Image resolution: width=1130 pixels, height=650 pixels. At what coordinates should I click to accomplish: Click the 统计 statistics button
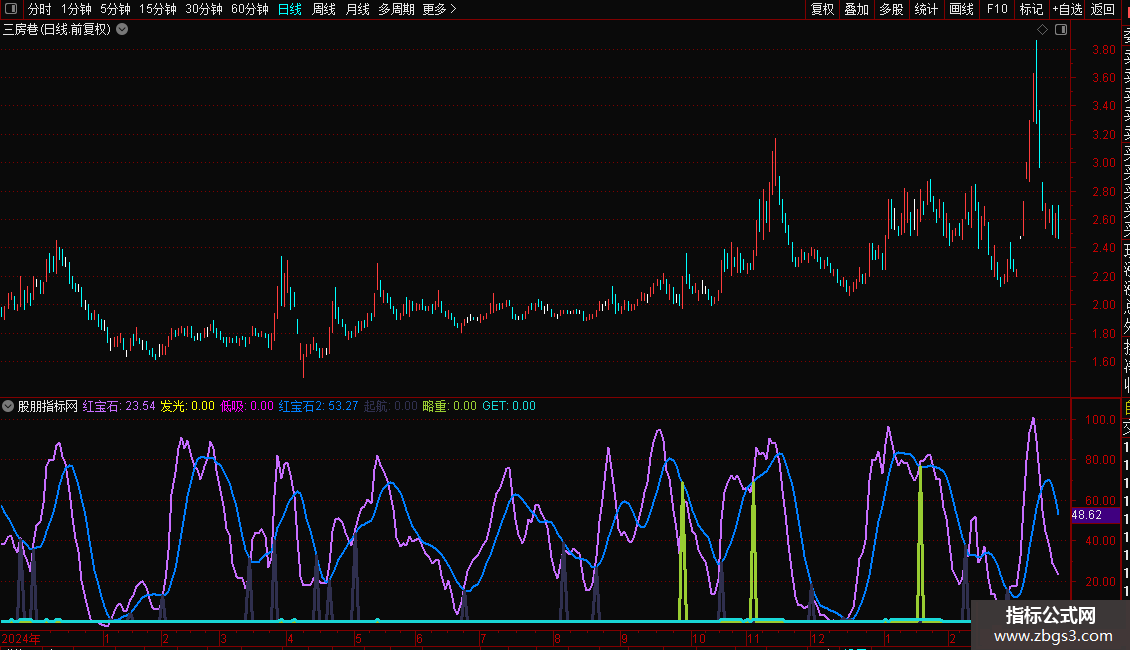(x=926, y=9)
